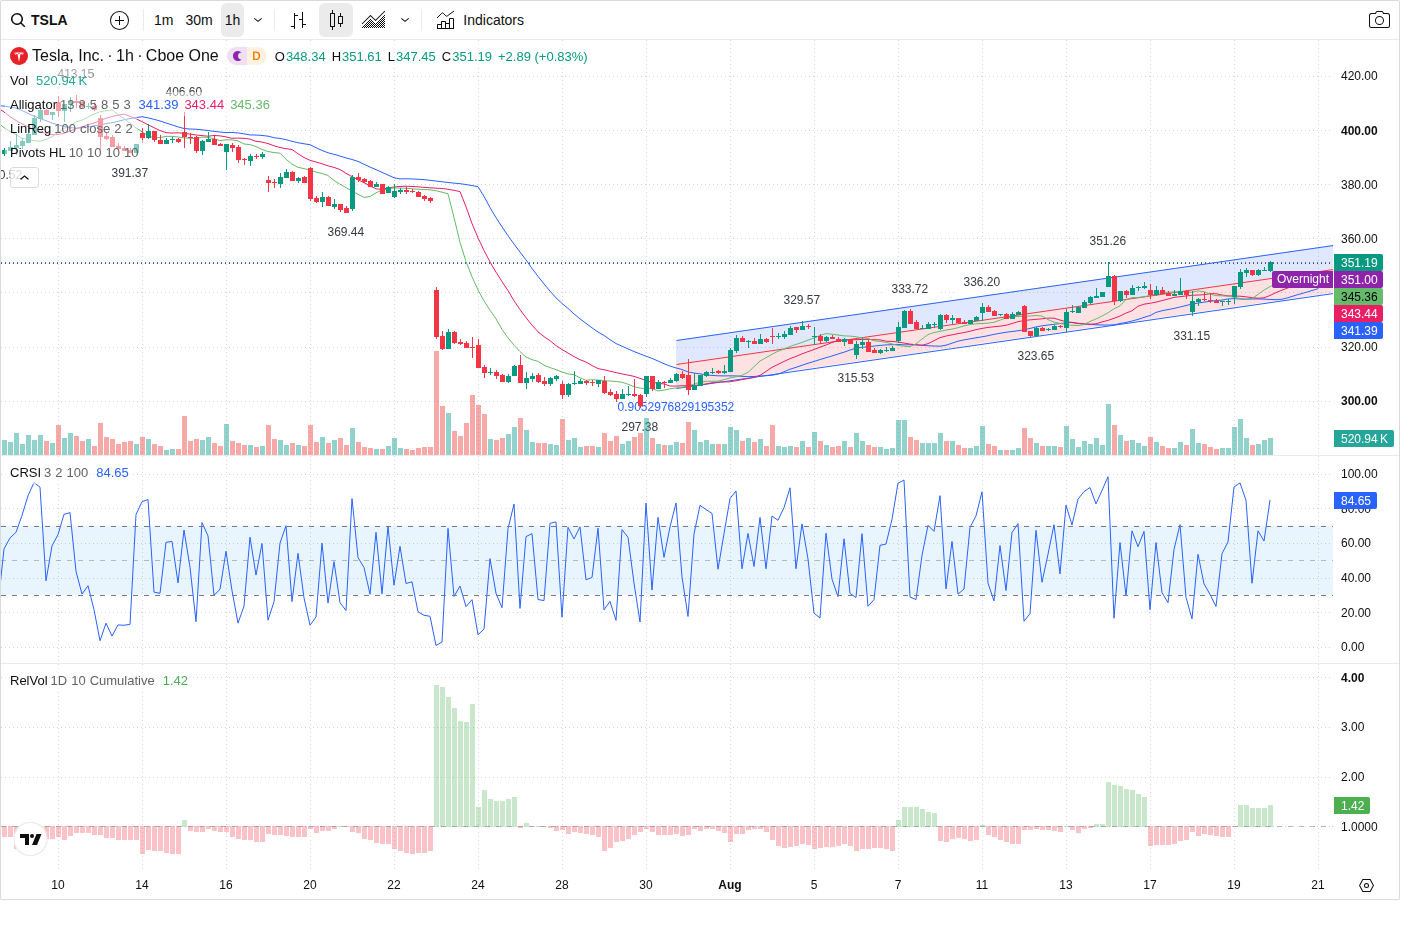Click the 351.26 pivot high label
Image resolution: width=1420 pixels, height=950 pixels.
[x=1107, y=241]
